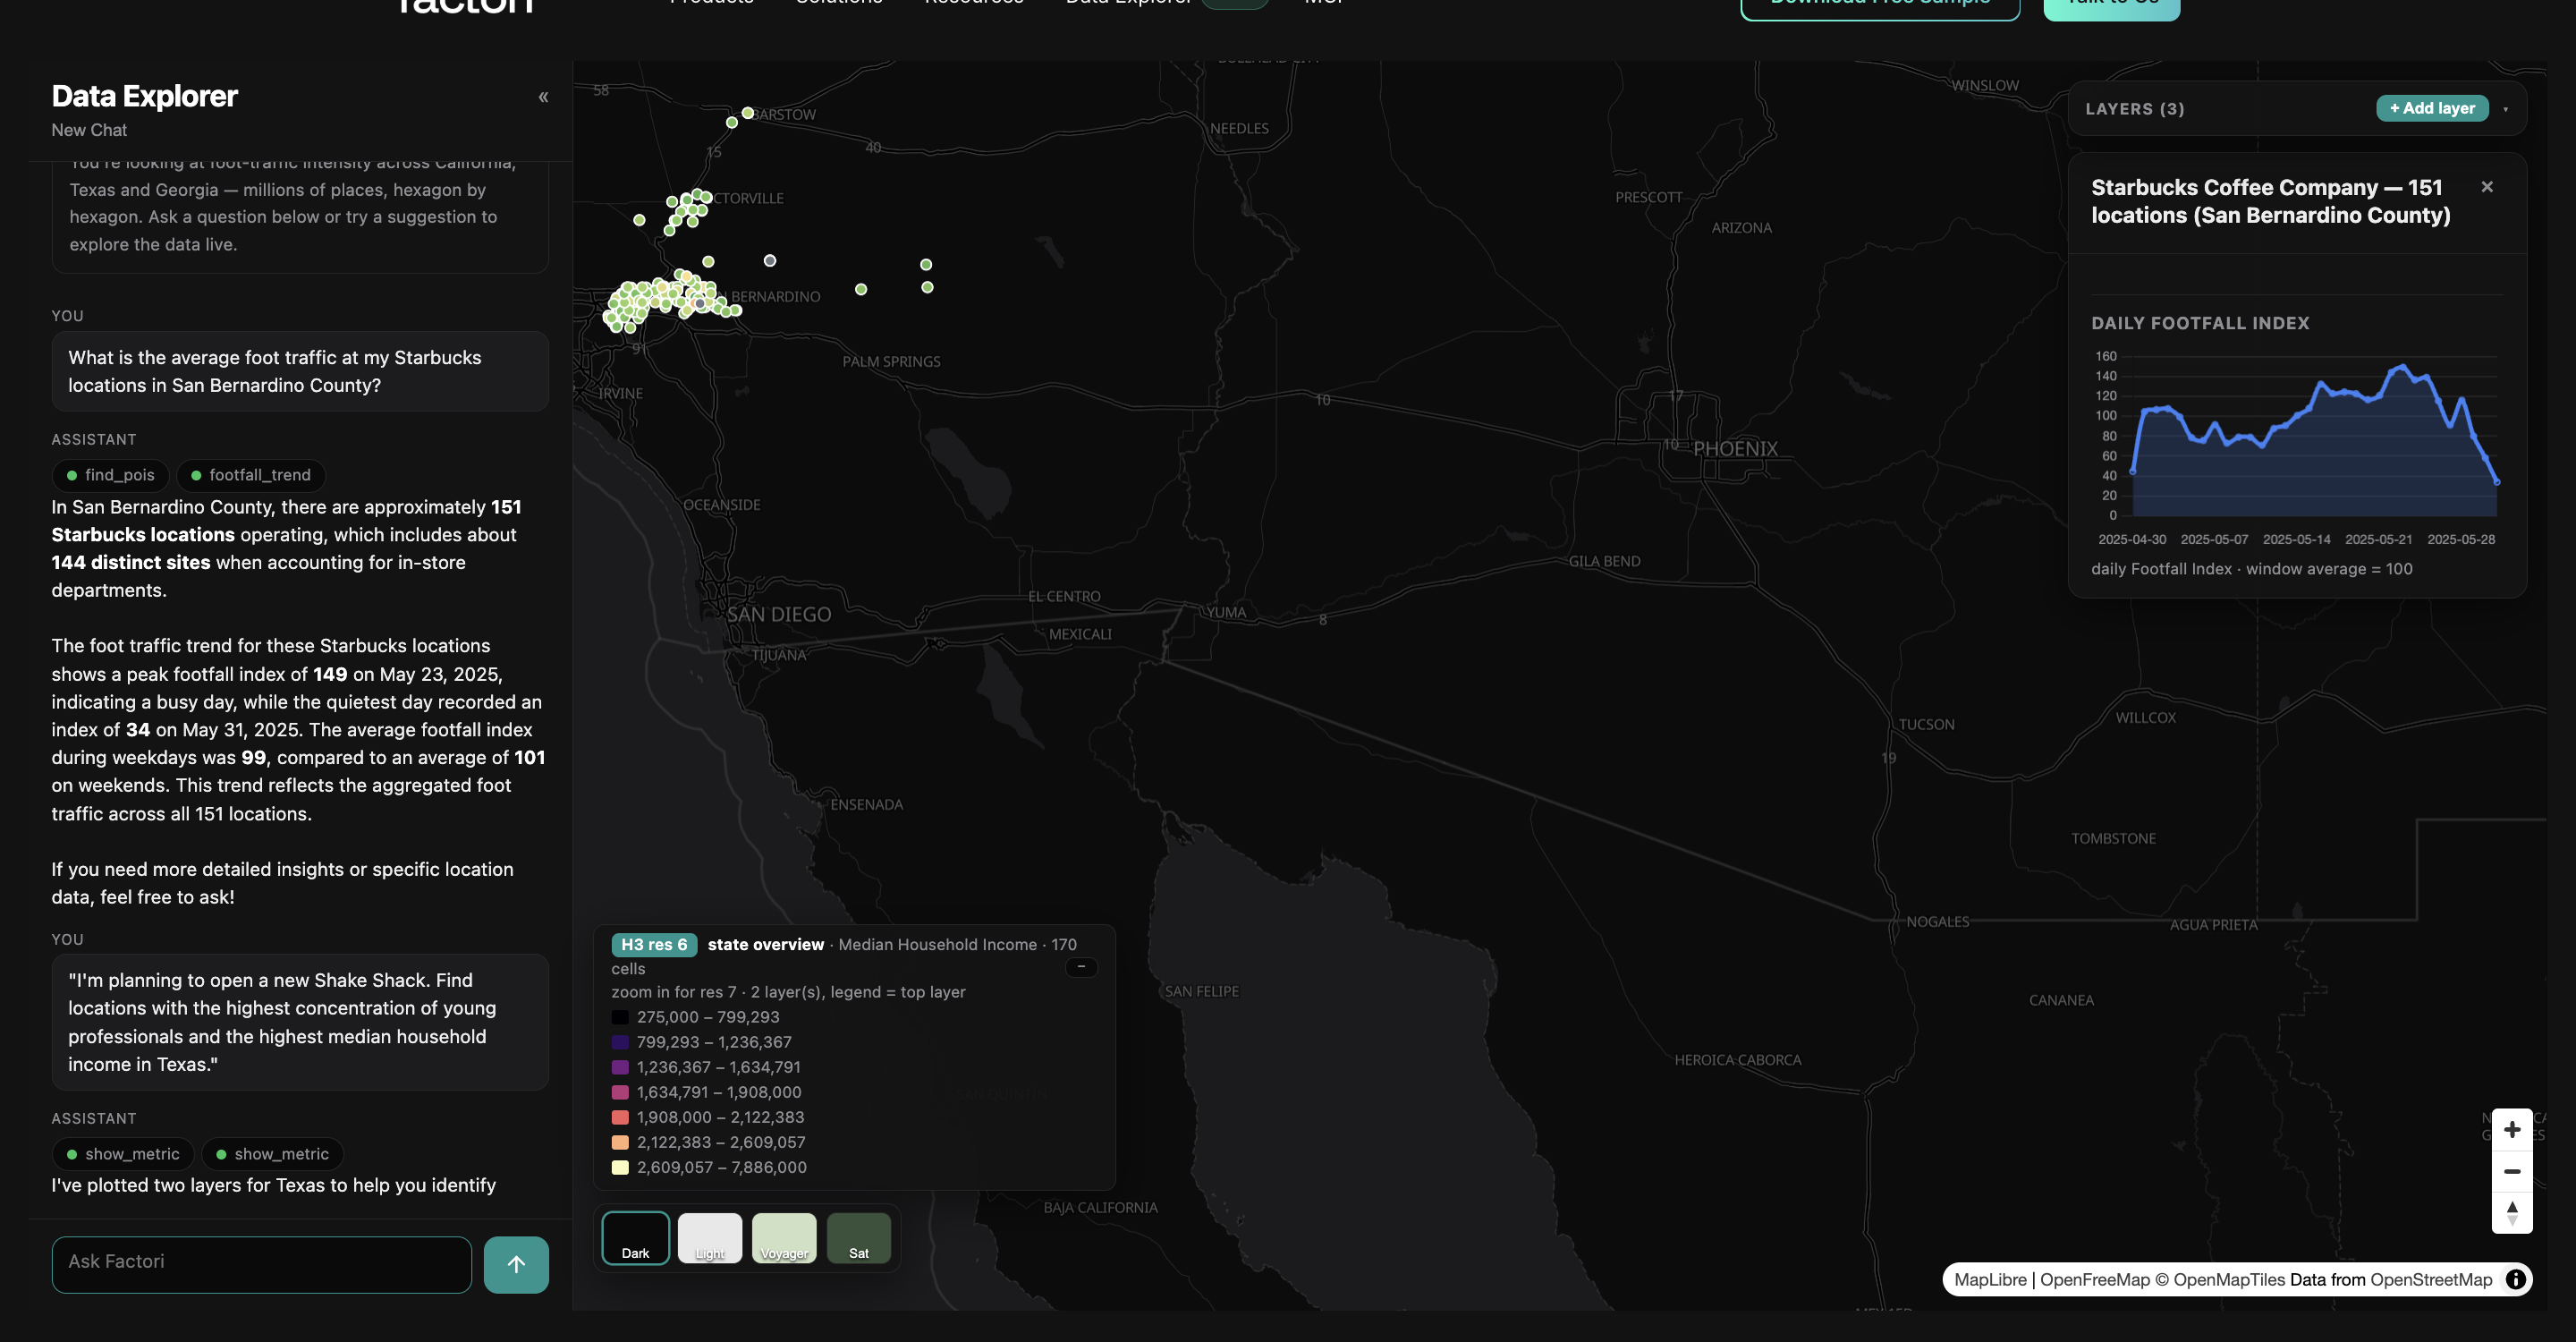Image resolution: width=2576 pixels, height=1342 pixels.
Task: Select the 1,634,791 – 1,908,000 legend swatch
Action: (620, 1092)
